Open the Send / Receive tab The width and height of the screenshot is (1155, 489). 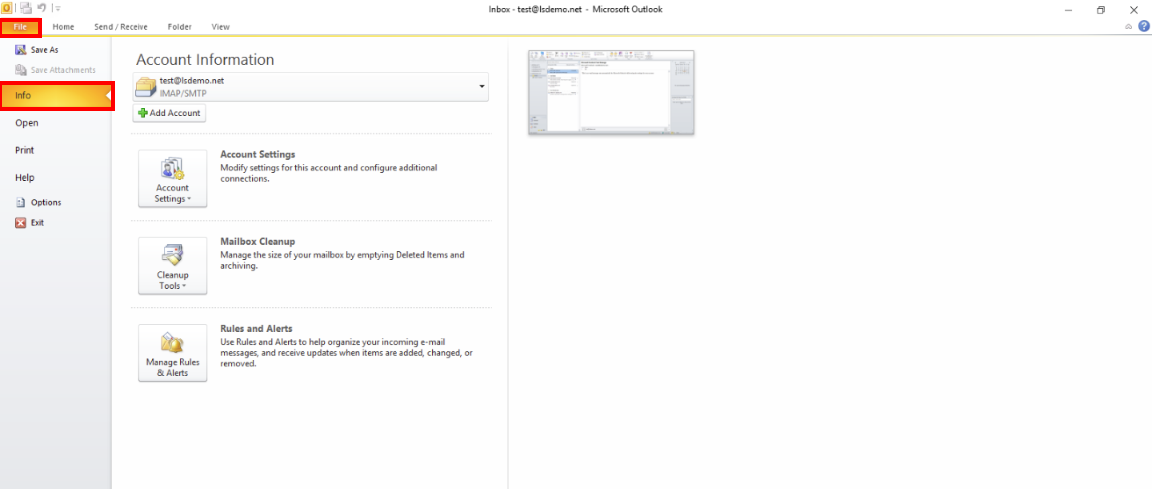pos(121,27)
